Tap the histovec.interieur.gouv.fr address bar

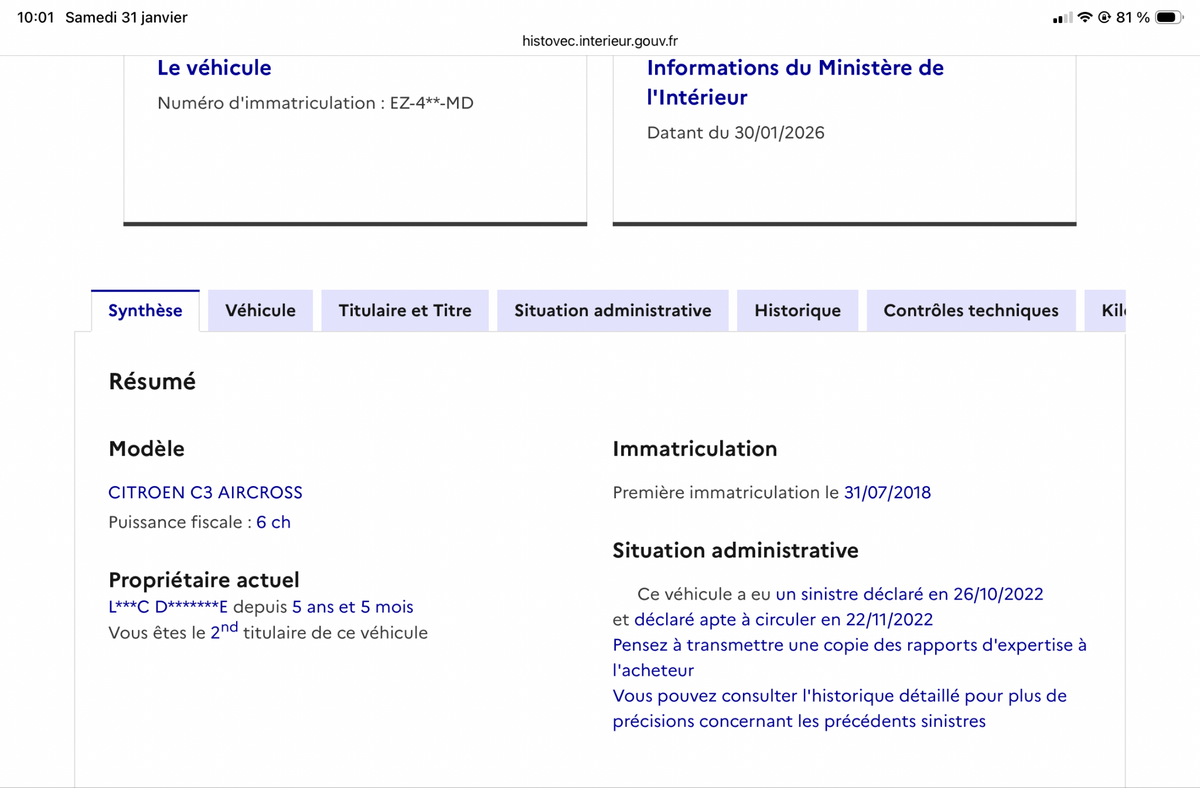tap(599, 41)
